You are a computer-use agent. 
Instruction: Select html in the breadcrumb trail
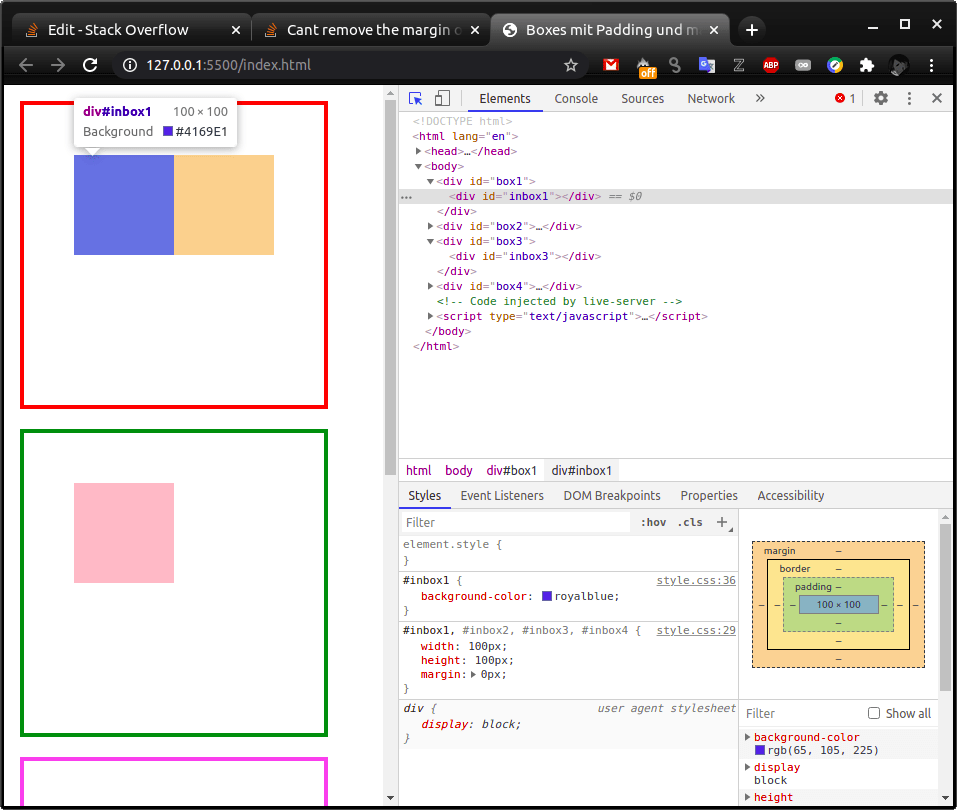(x=418, y=470)
